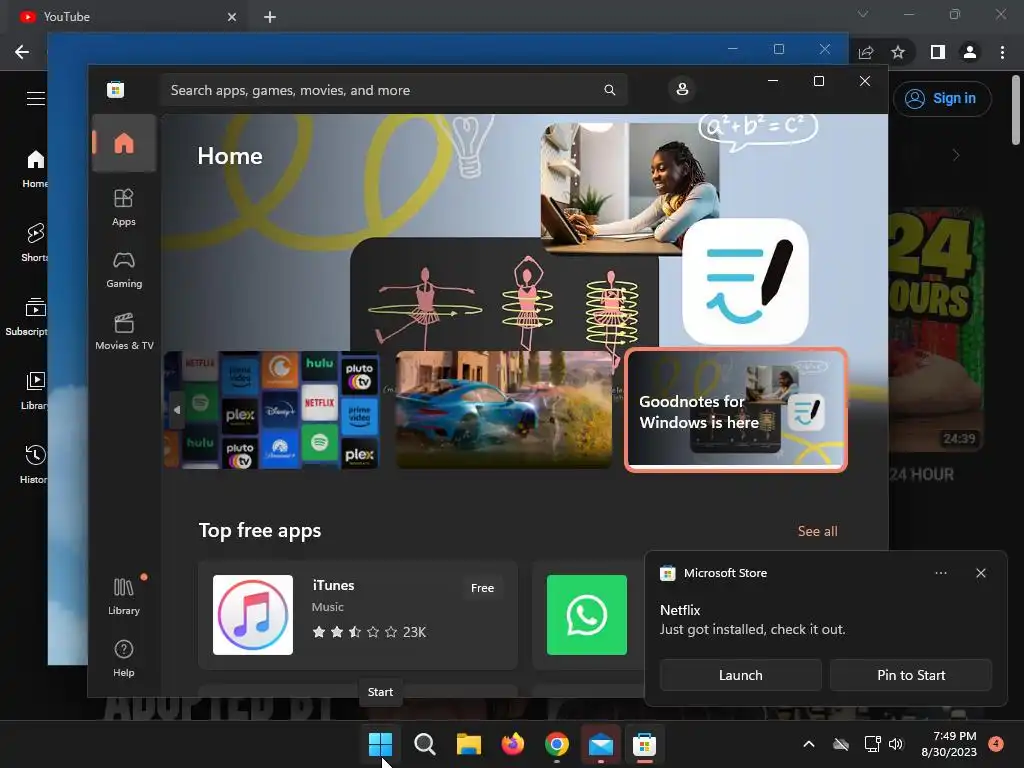This screenshot has width=1024, height=768.
Task: Open a new Chrome tab
Action: [x=270, y=17]
